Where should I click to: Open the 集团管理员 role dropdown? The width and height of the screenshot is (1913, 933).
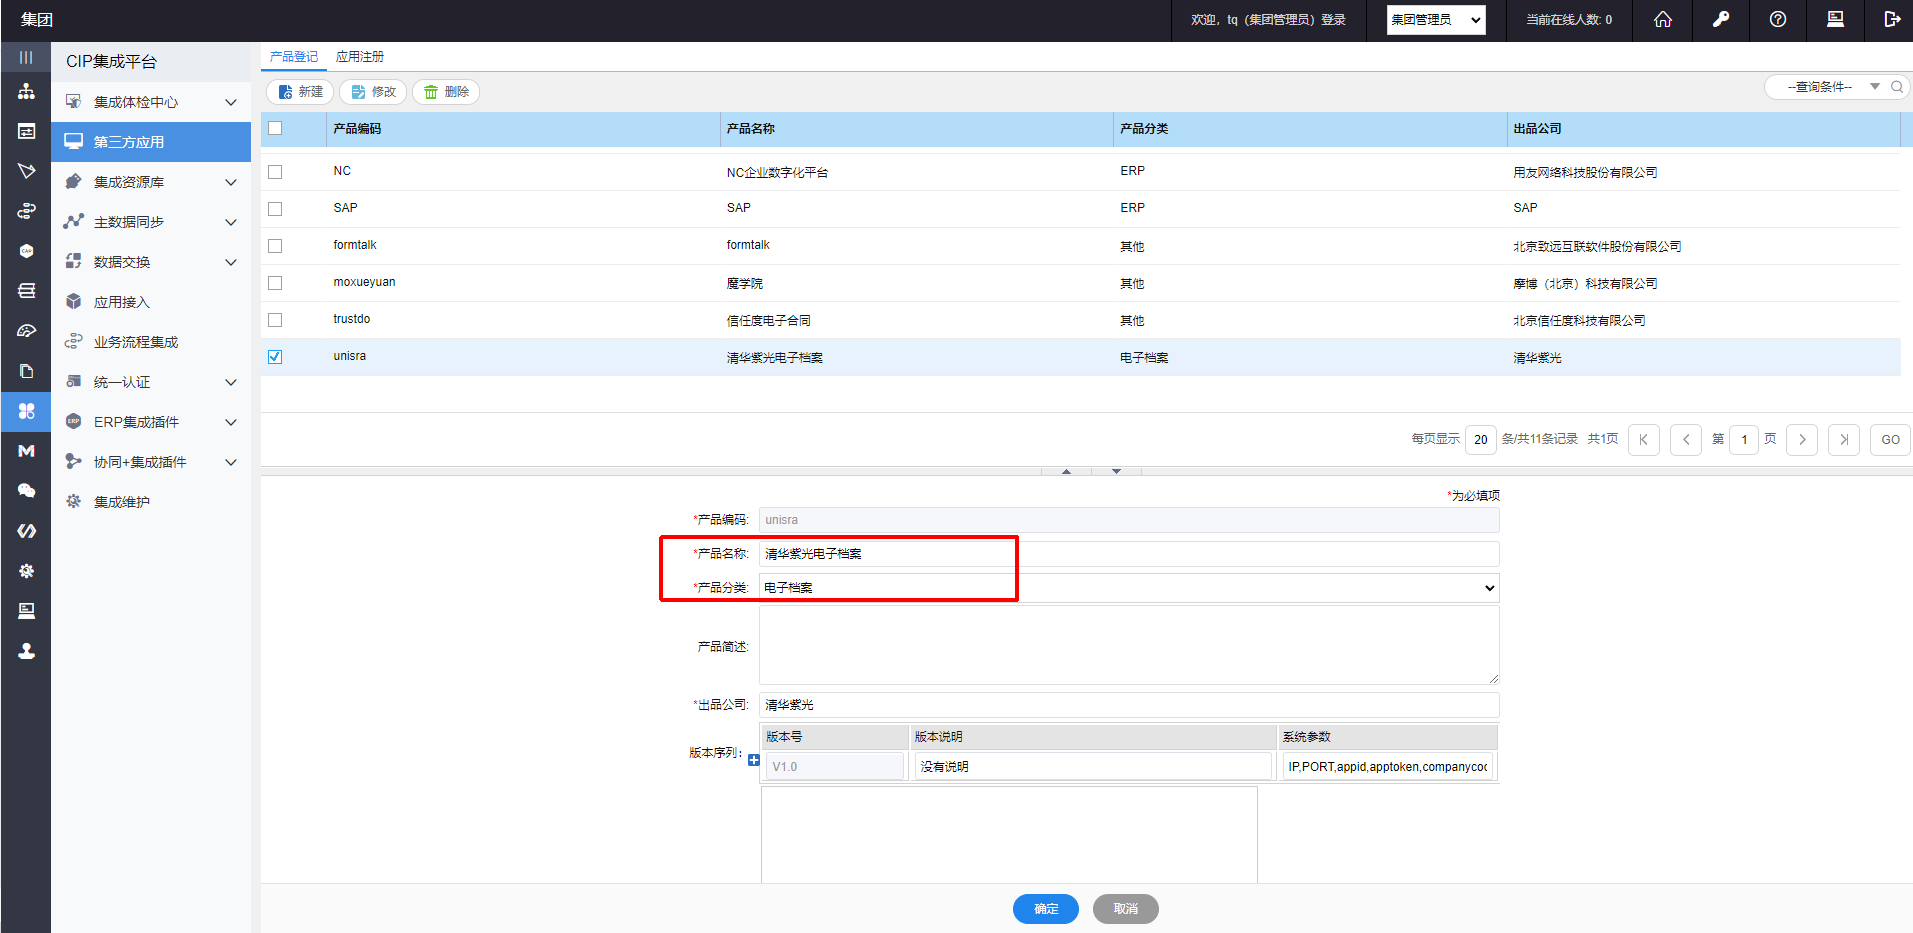(1435, 20)
